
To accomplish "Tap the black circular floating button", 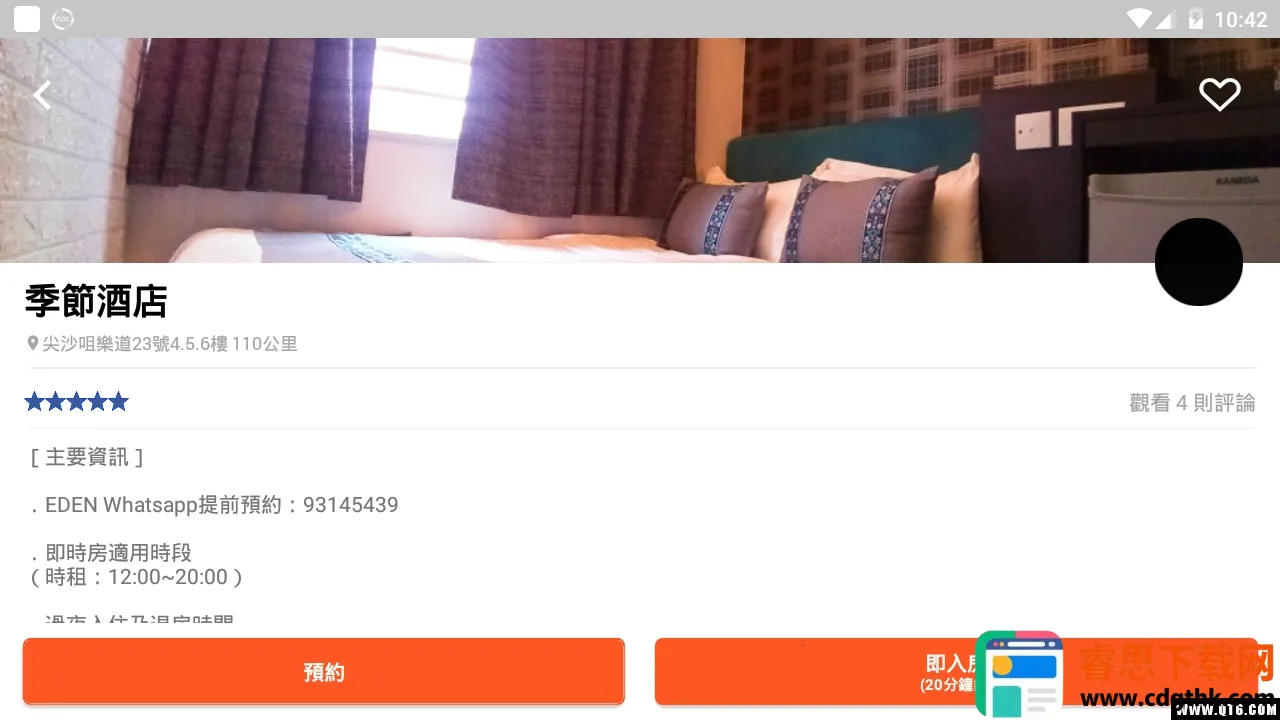I will pyautogui.click(x=1198, y=262).
